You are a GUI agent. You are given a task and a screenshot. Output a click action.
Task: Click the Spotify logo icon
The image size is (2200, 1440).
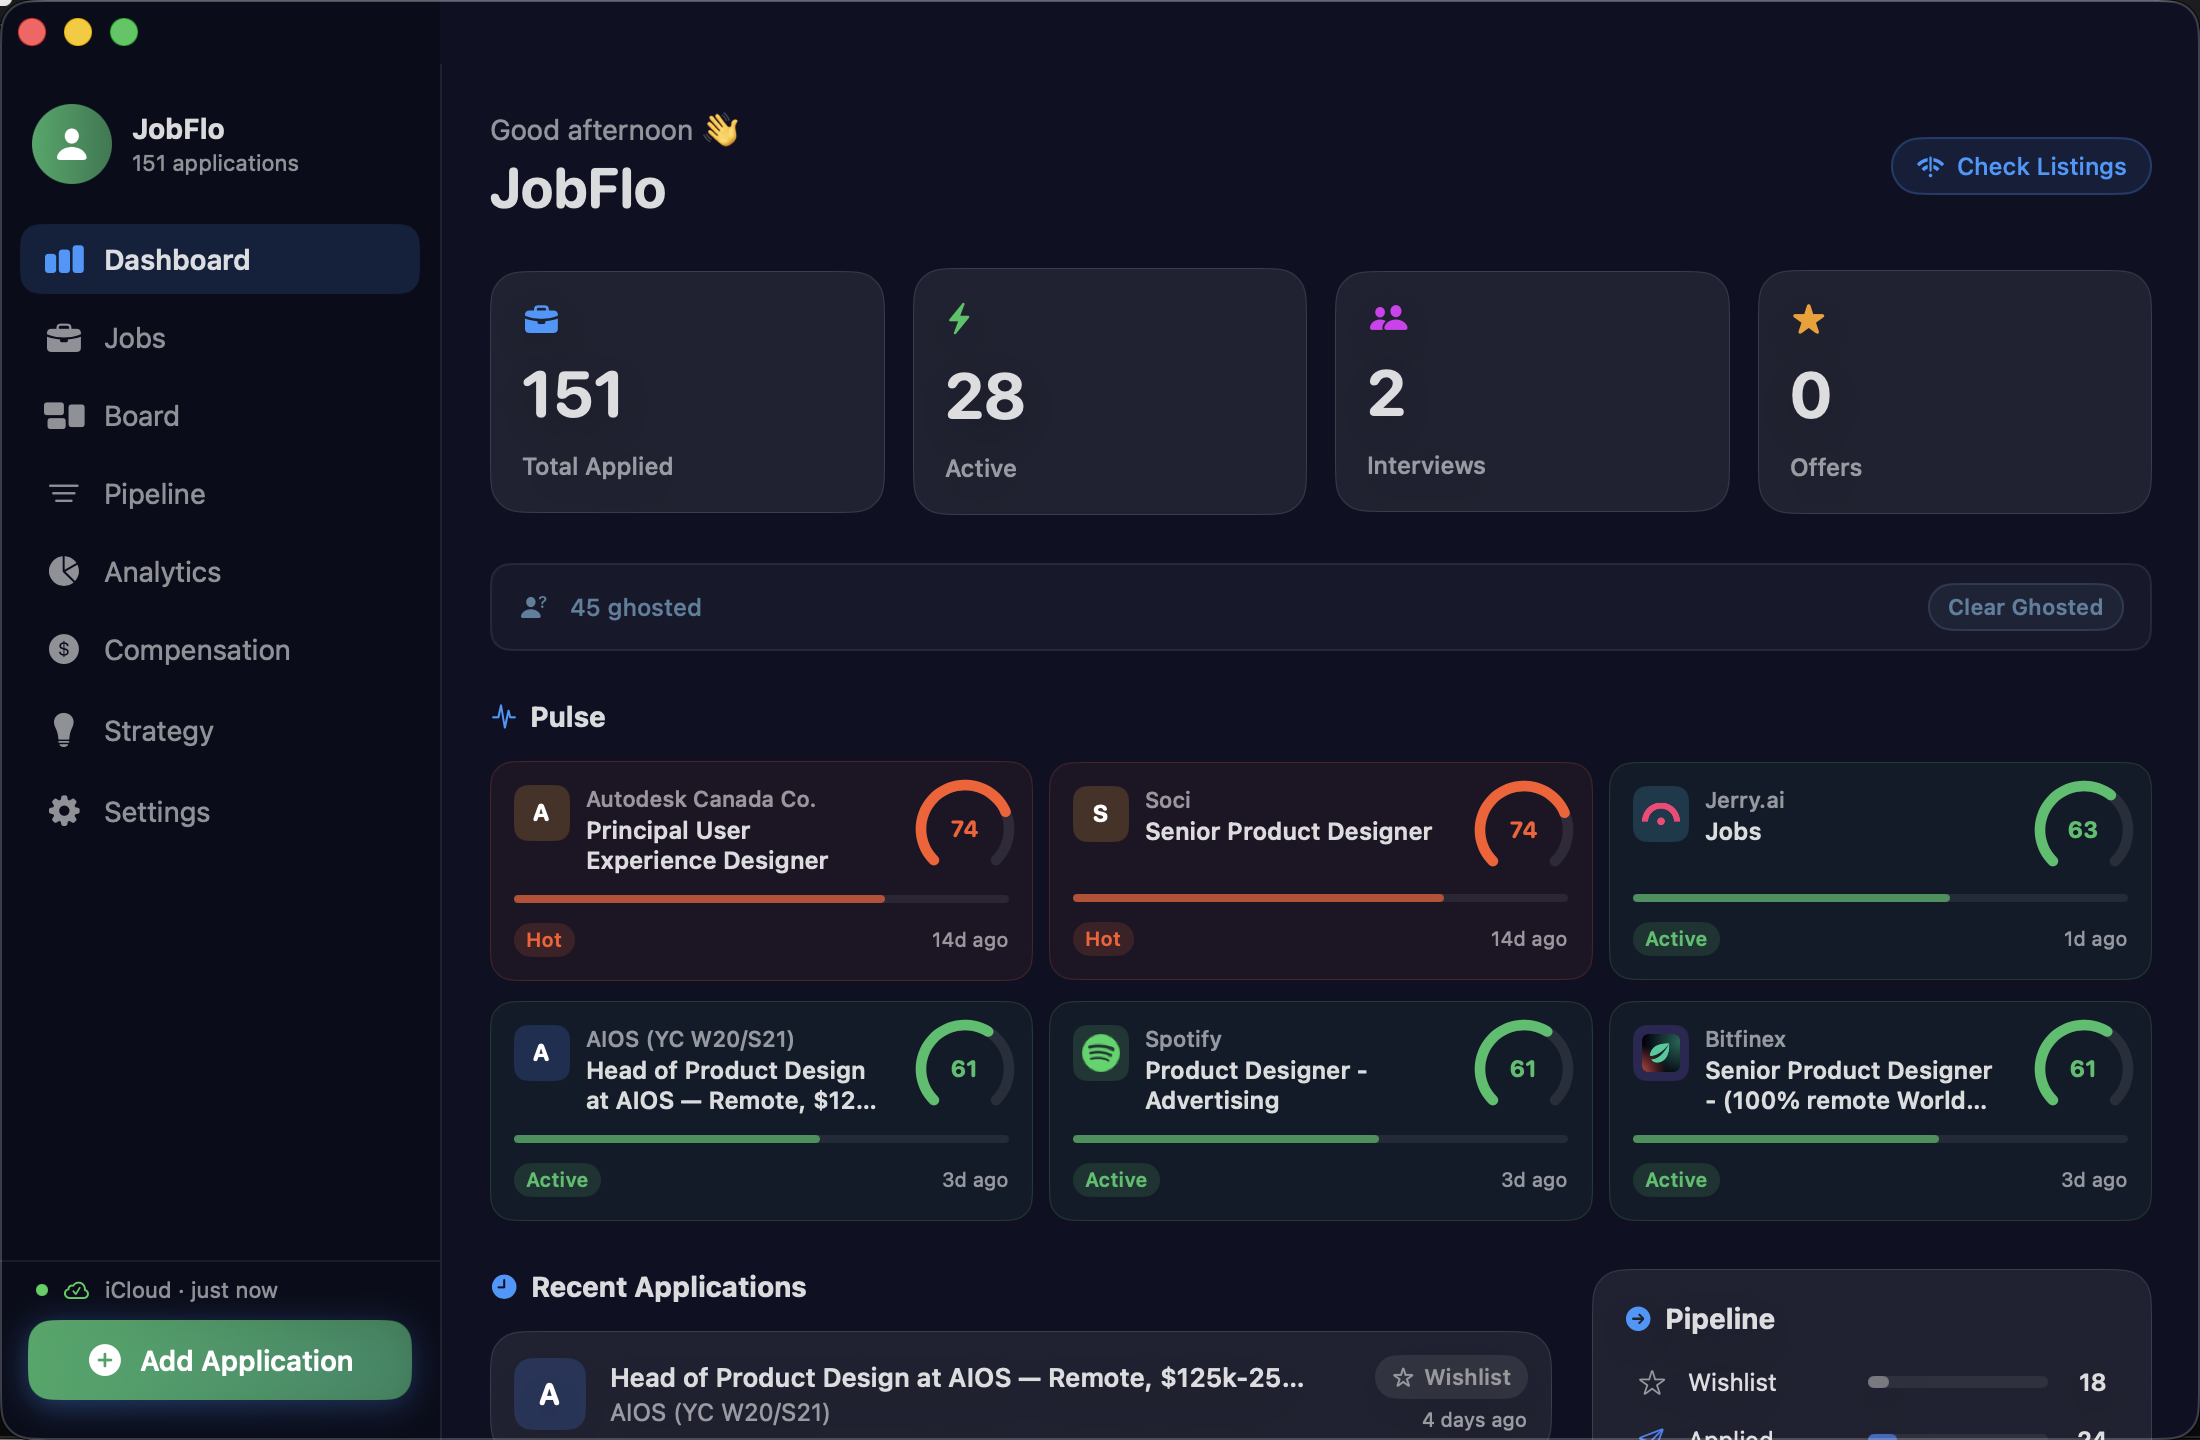[x=1101, y=1053]
